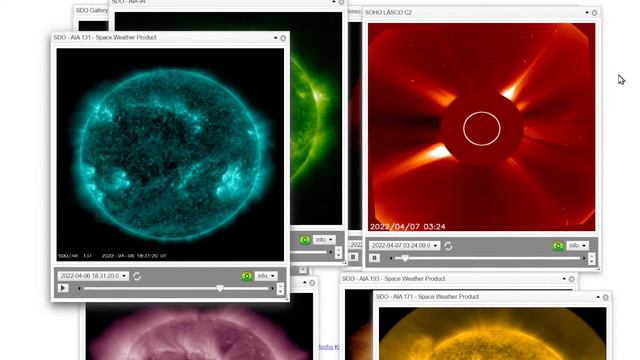640x360 pixels.
Task: Click the AIA 171 yellow sun image
Action: coord(493,333)
